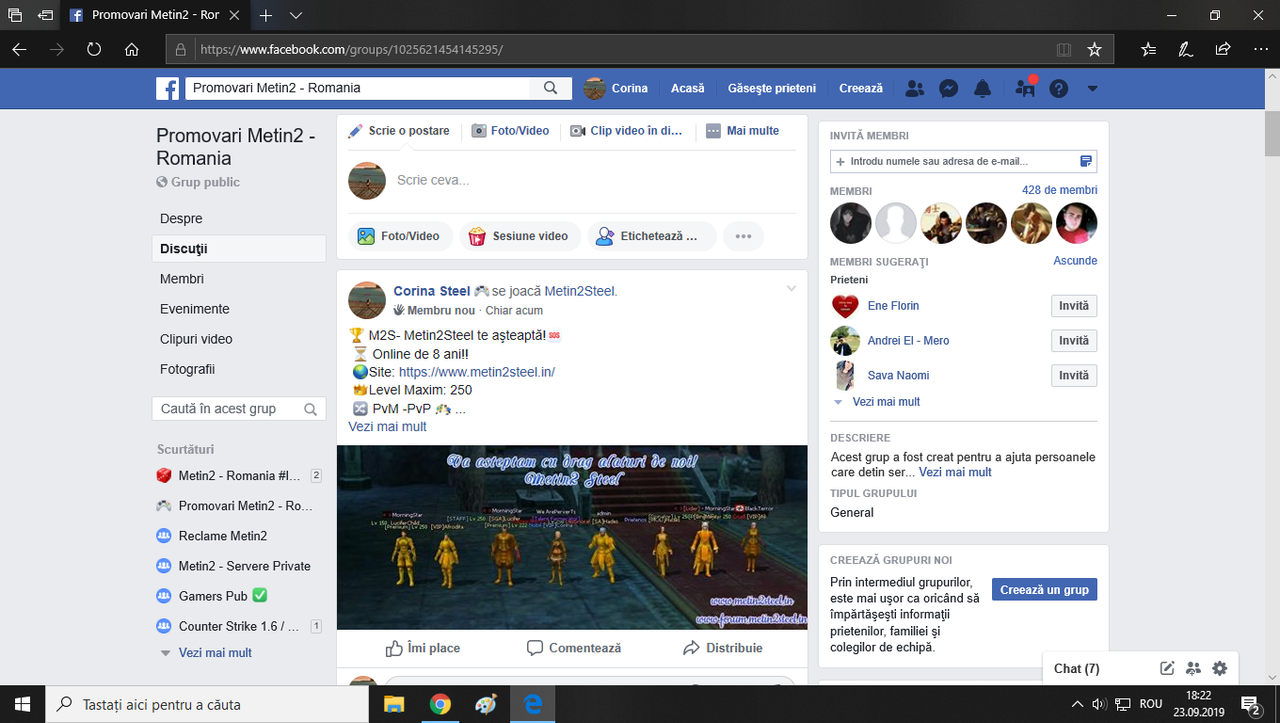
Task: Open the notifications bell
Action: tap(983, 88)
